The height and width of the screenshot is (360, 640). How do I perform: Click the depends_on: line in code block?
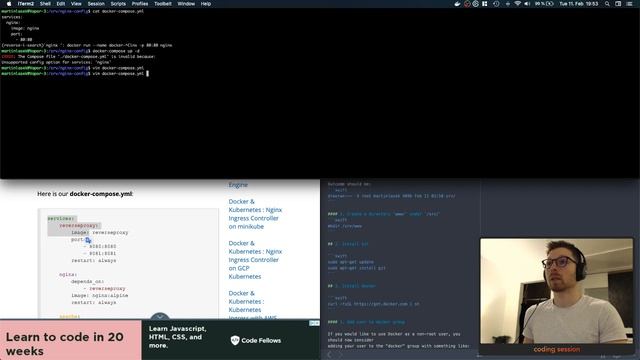coord(87,282)
